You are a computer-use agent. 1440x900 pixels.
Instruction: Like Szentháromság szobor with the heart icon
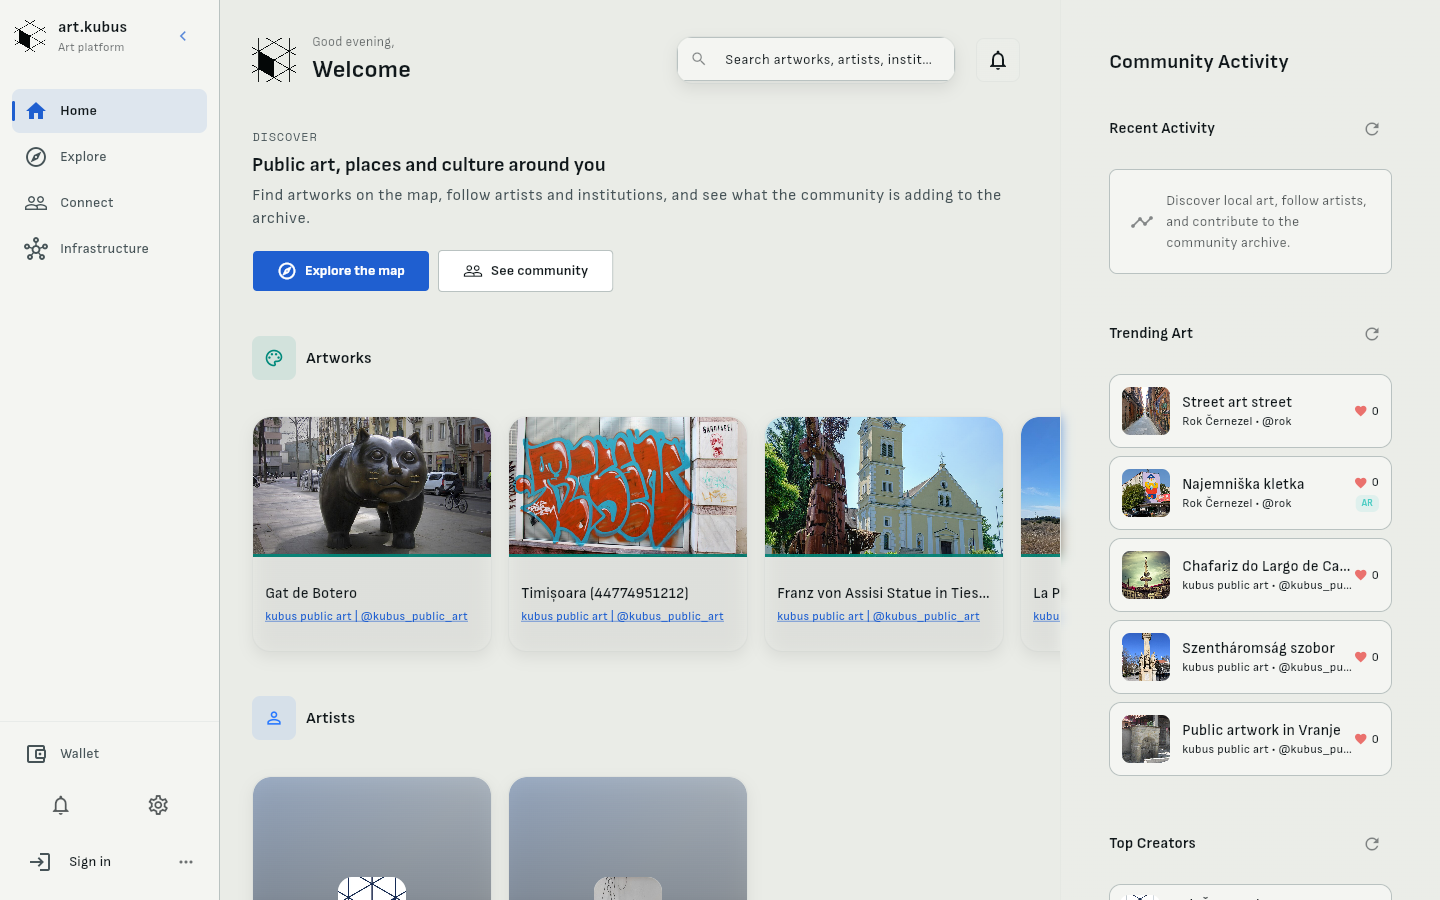click(1360, 657)
